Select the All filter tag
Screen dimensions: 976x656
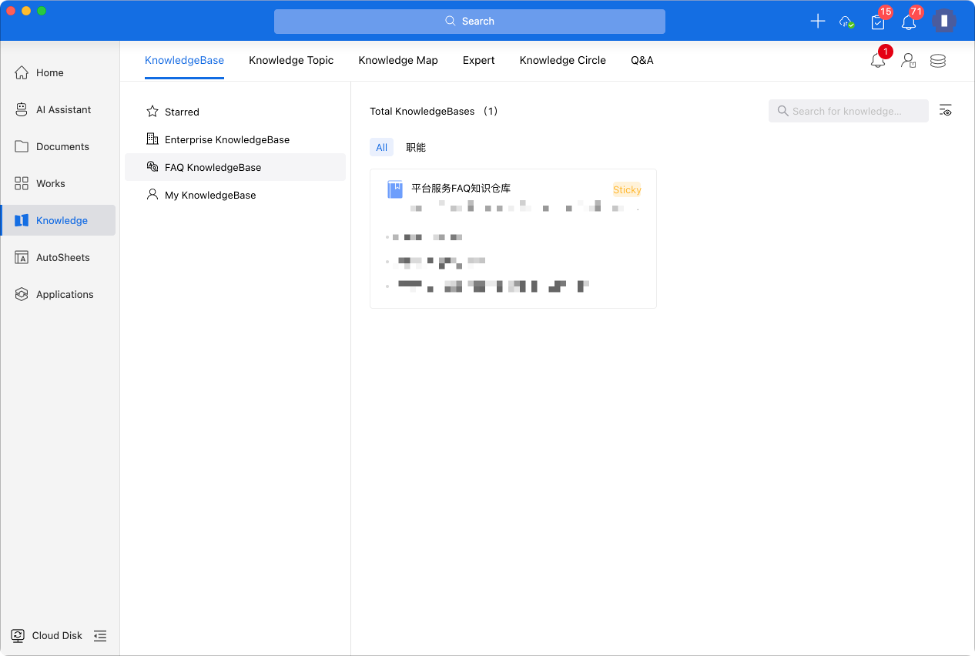381,148
